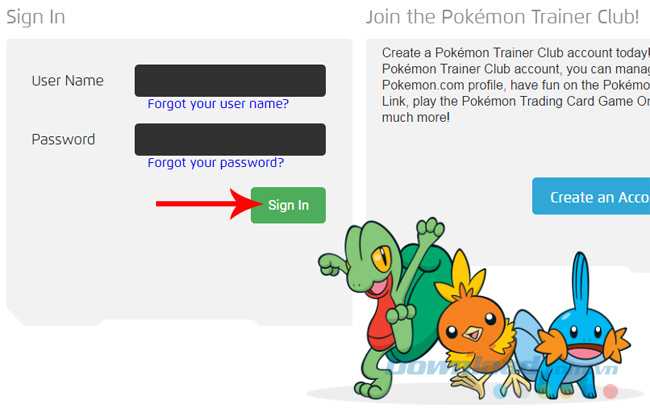Click the Download.com.vn watermark text
The height and width of the screenshot is (409, 650).
click(504, 366)
